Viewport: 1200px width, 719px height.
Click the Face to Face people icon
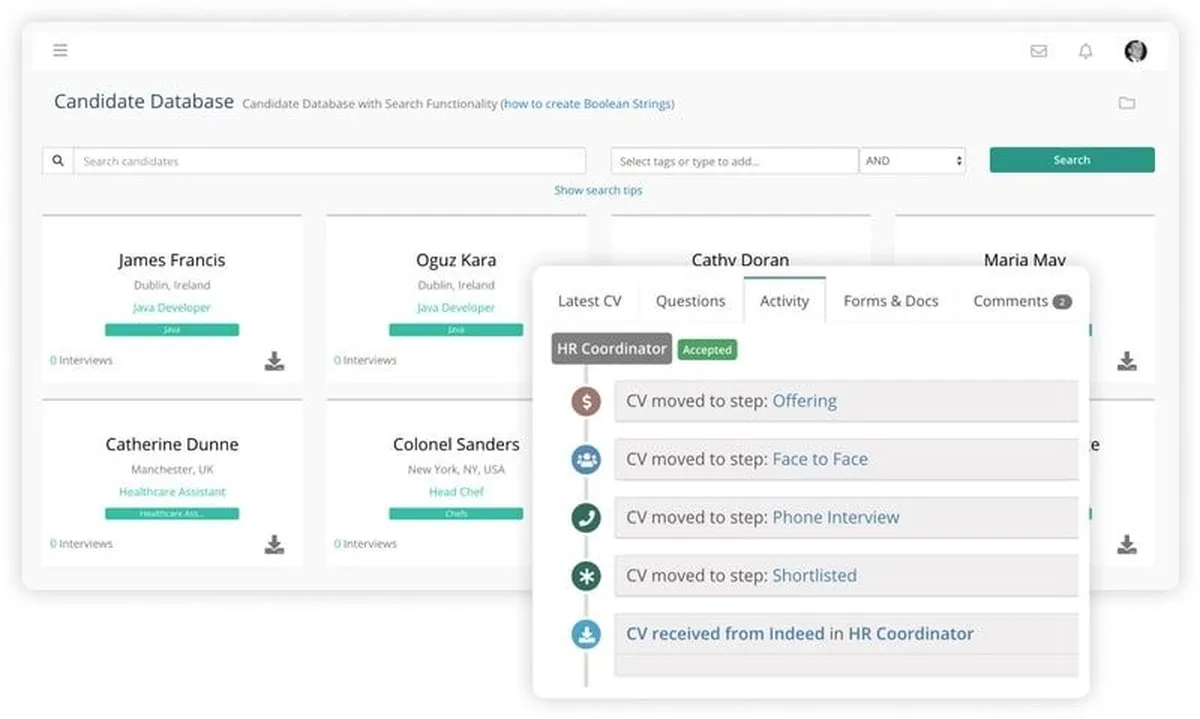[586, 460]
